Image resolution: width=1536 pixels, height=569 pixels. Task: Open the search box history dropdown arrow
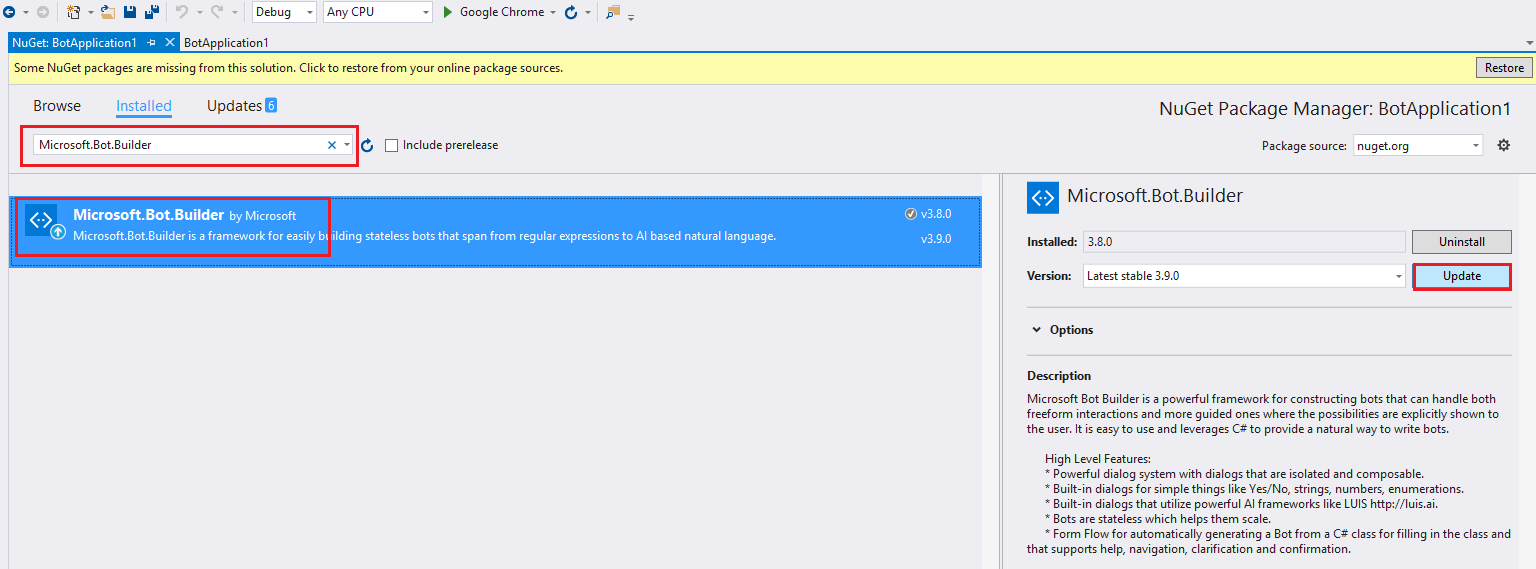pos(347,145)
